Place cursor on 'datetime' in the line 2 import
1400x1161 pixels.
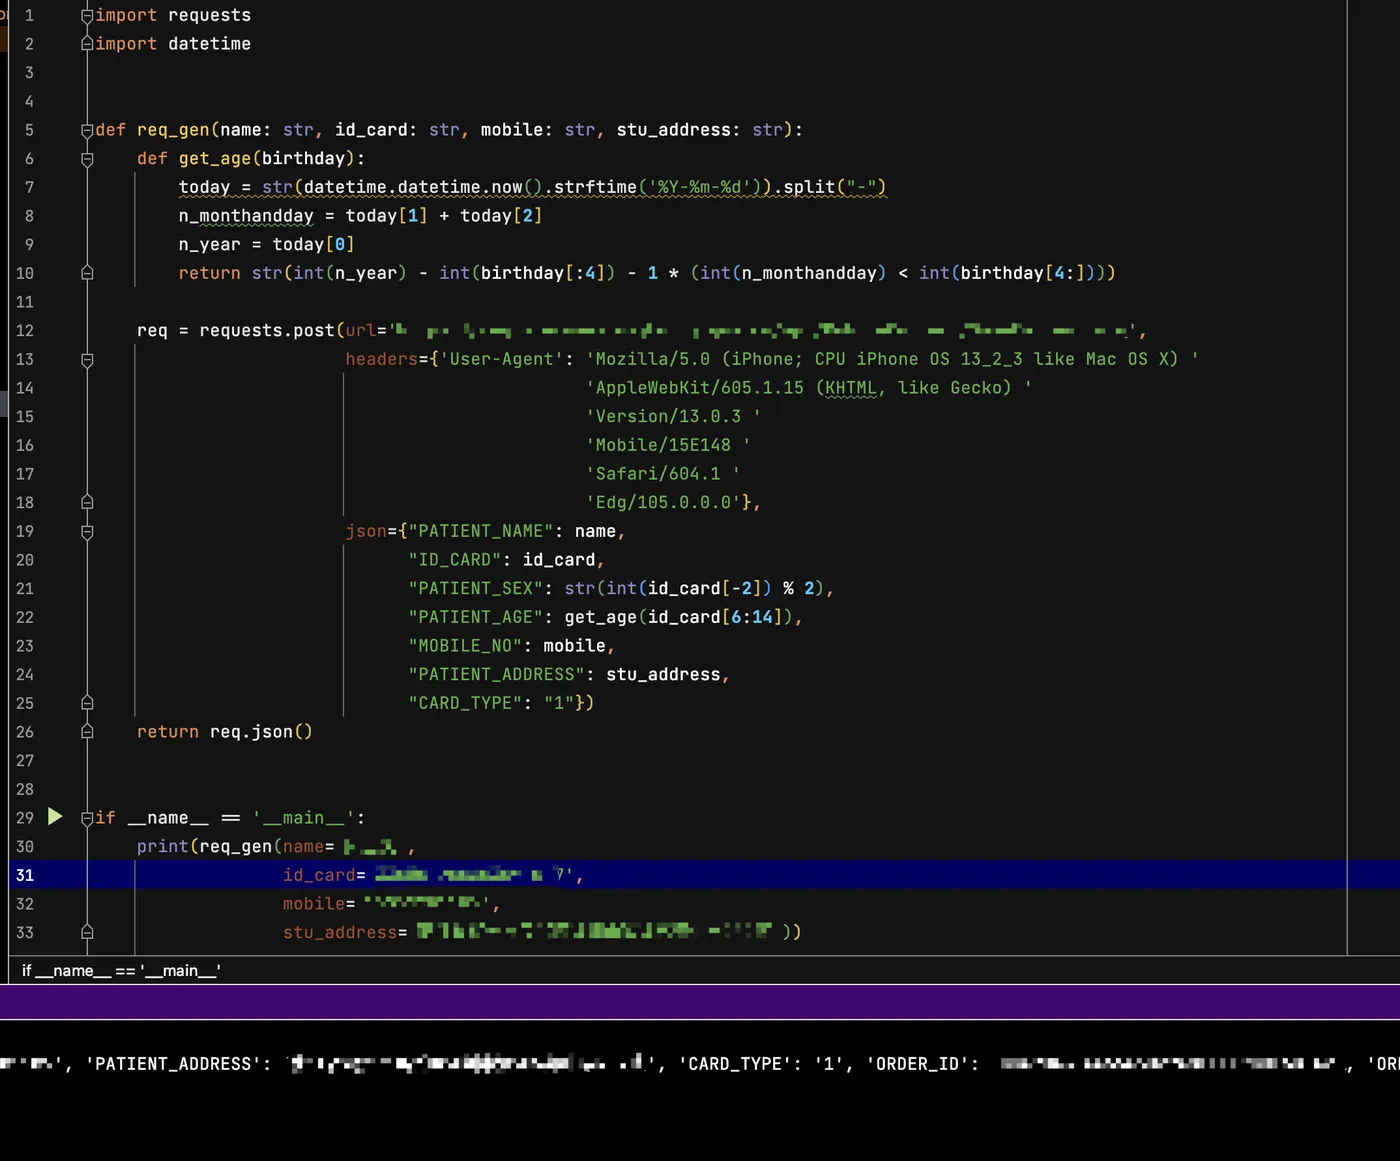tap(209, 44)
